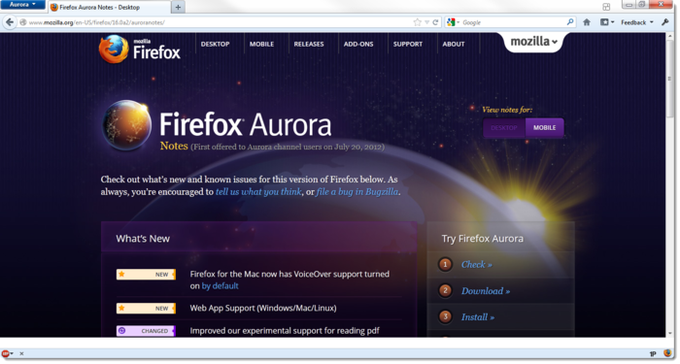
Task: Open the 'by default' link
Action: 220,286
